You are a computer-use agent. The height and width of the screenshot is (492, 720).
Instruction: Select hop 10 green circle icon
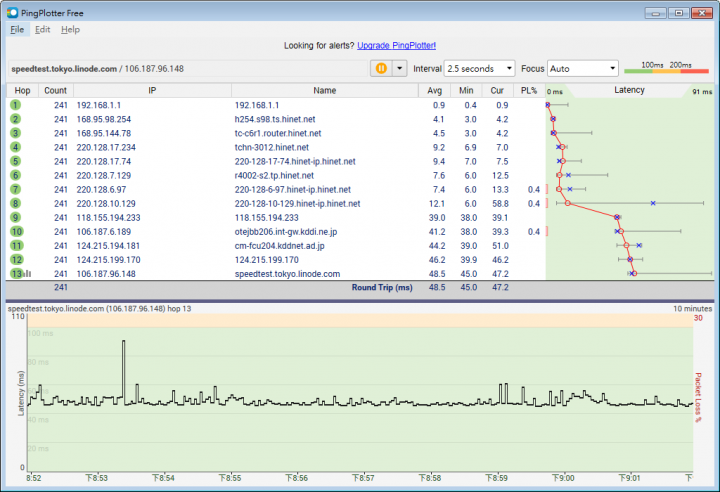[x=17, y=232]
